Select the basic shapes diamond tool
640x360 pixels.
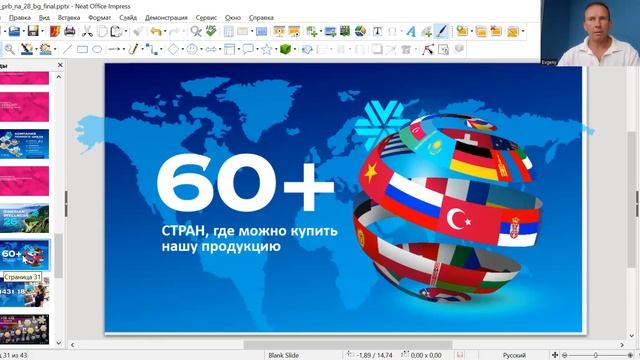coord(173,49)
